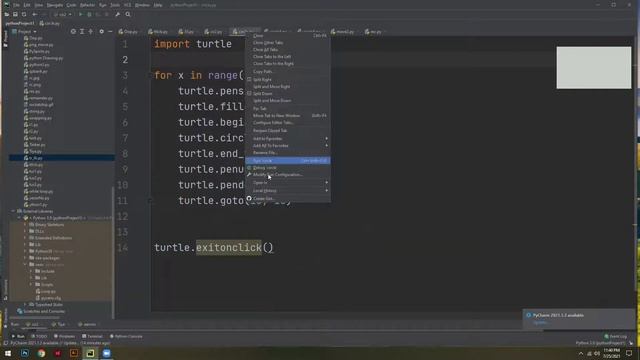Choose Copy Path in context menu
This screenshot has height=360, width=640.
(288, 71)
